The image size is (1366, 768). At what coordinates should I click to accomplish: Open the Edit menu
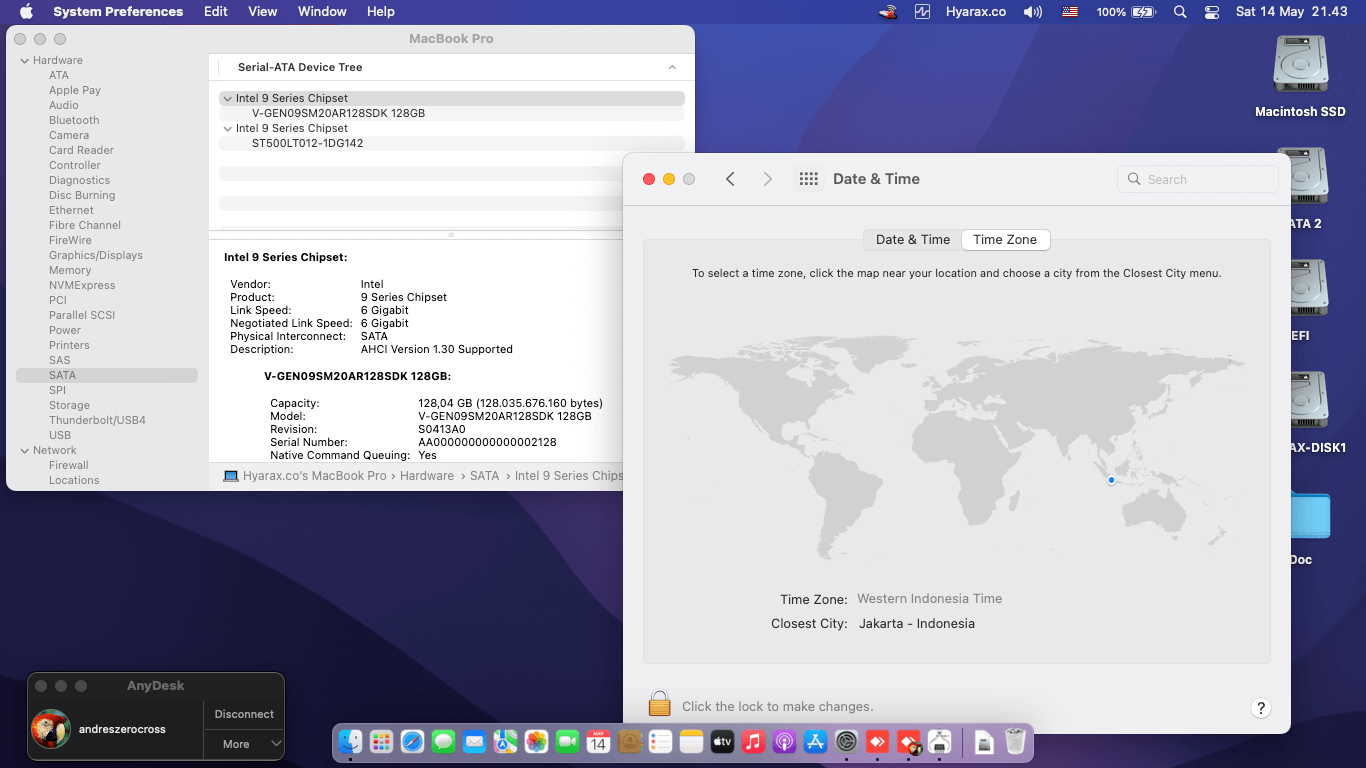[x=215, y=12]
